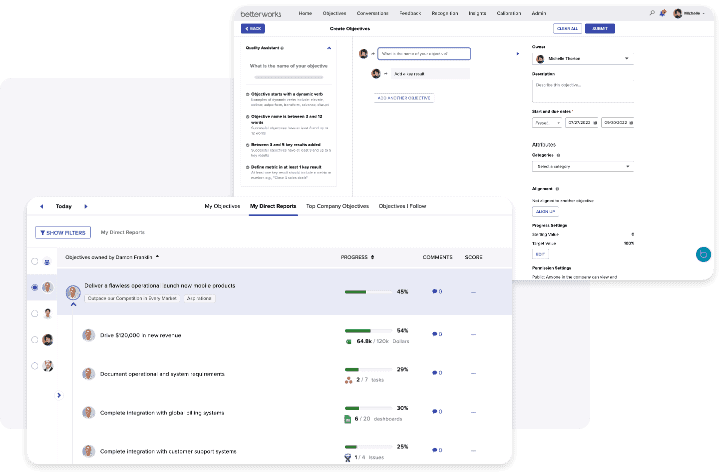This screenshot has height=476, width=723.
Task: Open comments for global billing systems row
Action: pos(434,411)
